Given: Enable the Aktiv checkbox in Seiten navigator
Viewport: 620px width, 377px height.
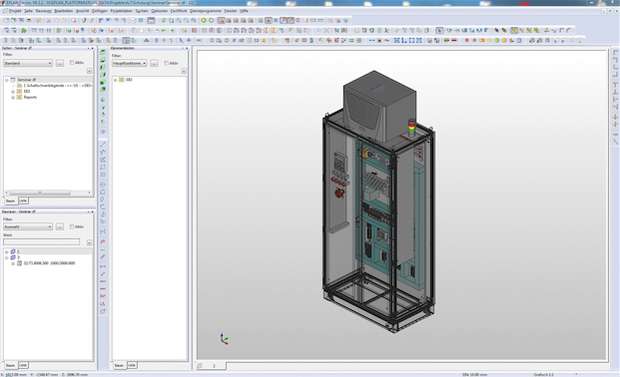Looking at the screenshot, I should click(x=72, y=63).
